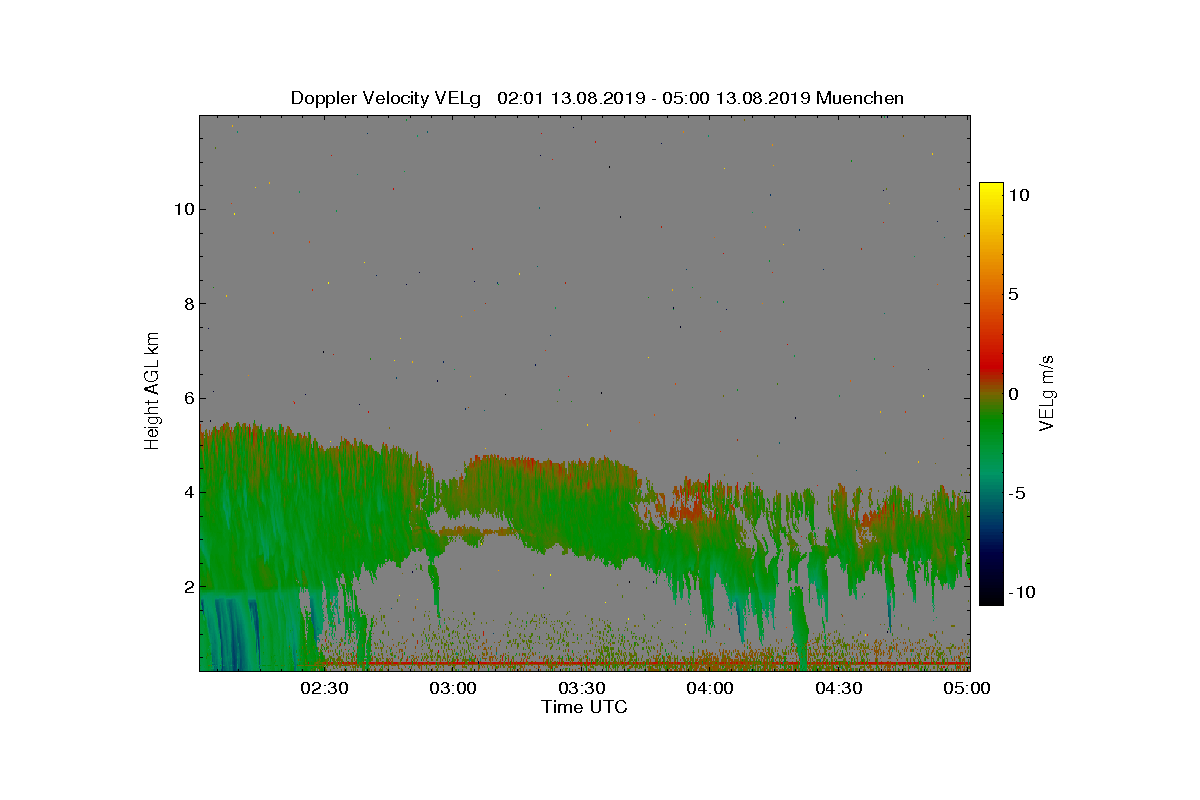The image size is (1200, 800).
Task: Click the 6 km height tick label
Action: point(187,398)
